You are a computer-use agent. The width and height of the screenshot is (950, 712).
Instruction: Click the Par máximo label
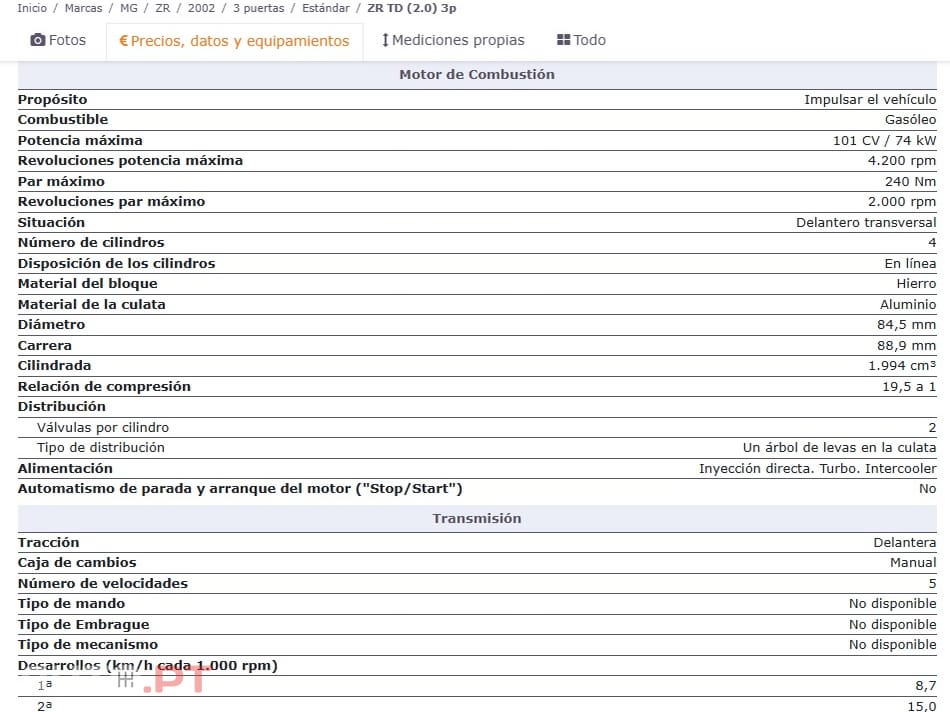(x=61, y=182)
